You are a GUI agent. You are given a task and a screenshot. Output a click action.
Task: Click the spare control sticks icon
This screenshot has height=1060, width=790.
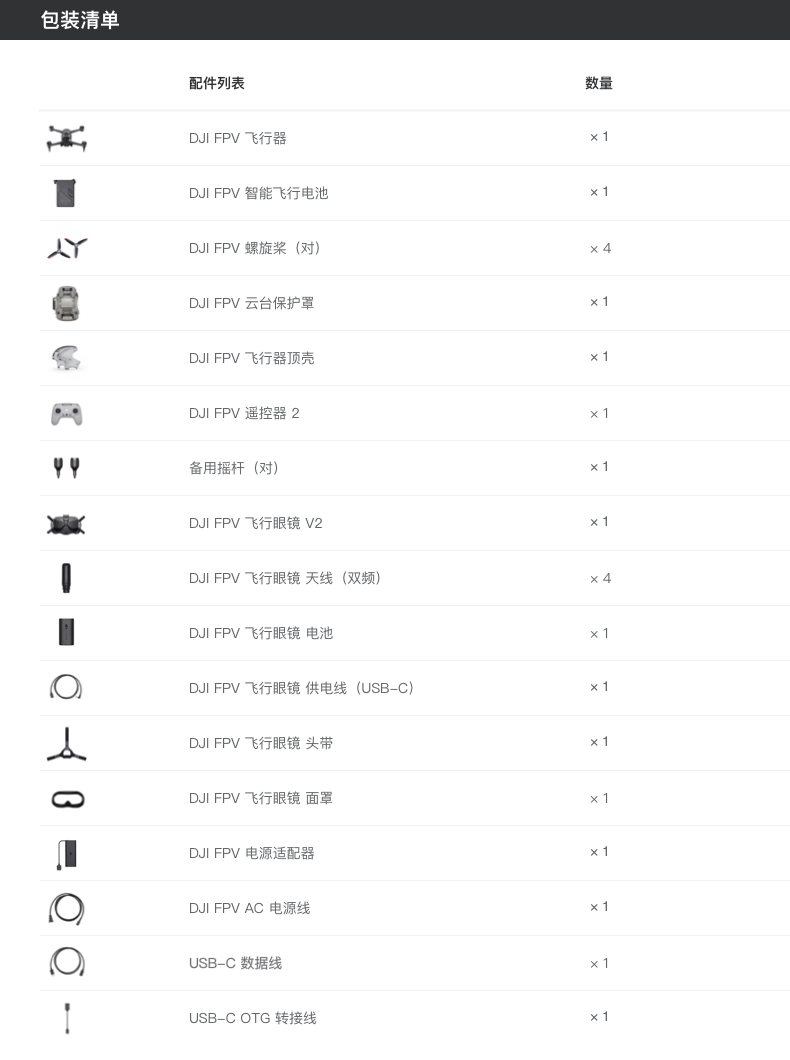(x=66, y=468)
